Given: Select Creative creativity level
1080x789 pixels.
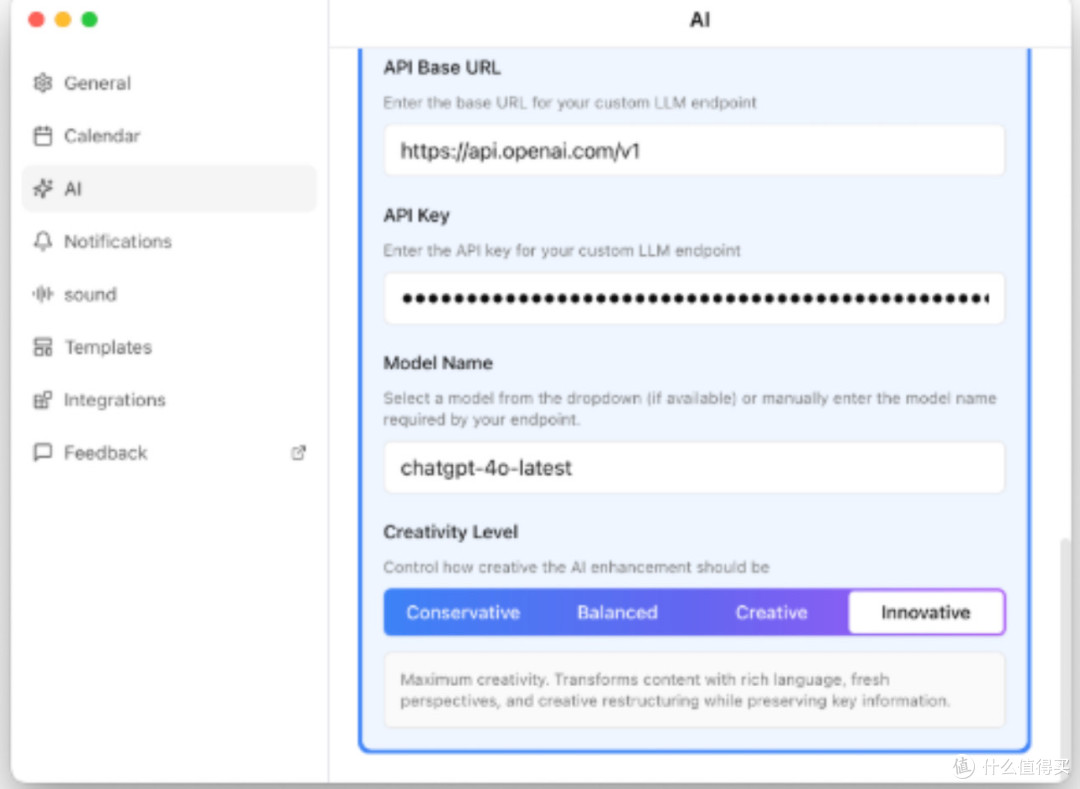Looking at the screenshot, I should point(771,612).
